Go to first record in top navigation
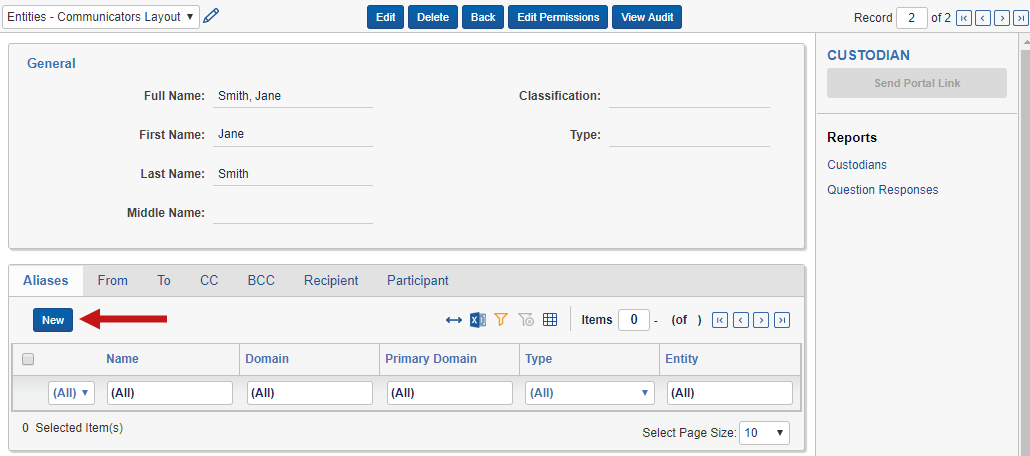The height and width of the screenshot is (456, 1030). pyautogui.click(x=964, y=18)
